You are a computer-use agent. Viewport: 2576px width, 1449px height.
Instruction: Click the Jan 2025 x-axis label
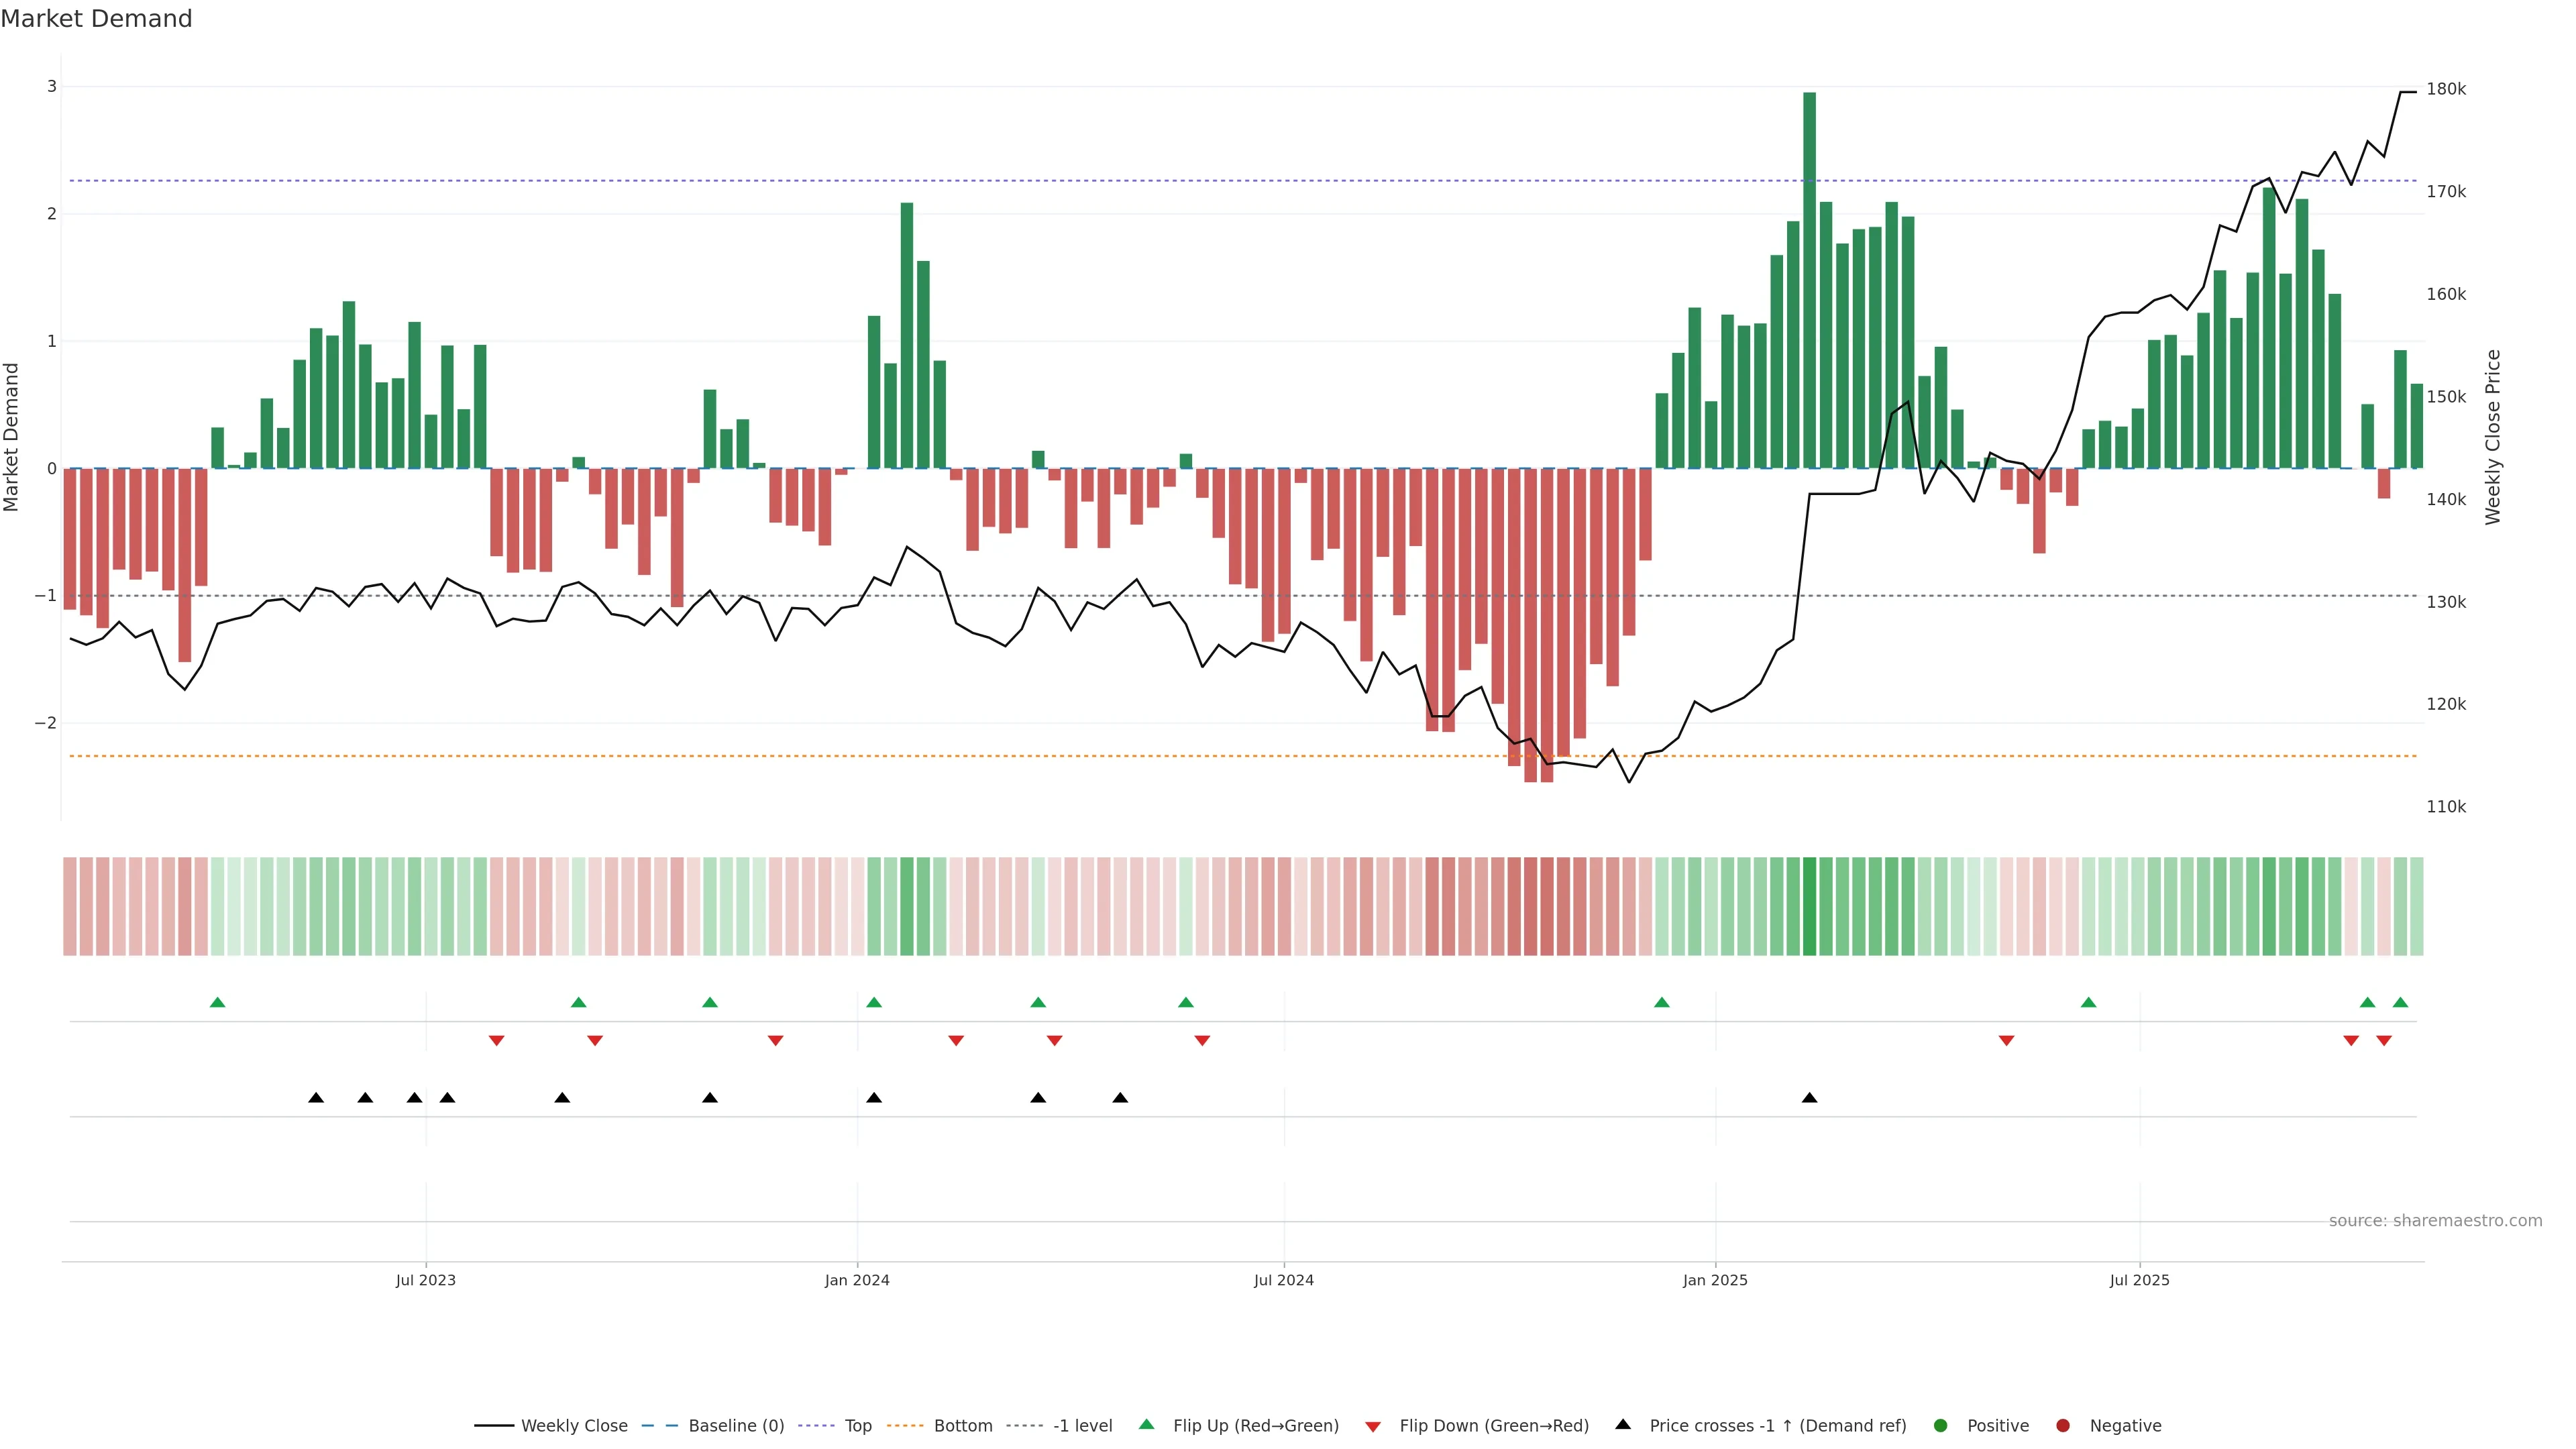pyautogui.click(x=1715, y=1280)
